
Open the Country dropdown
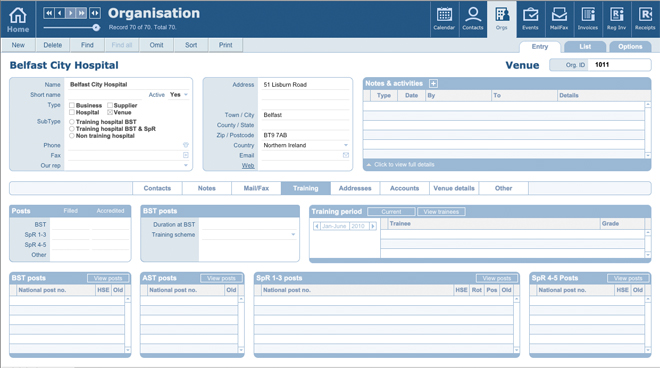coord(346,145)
